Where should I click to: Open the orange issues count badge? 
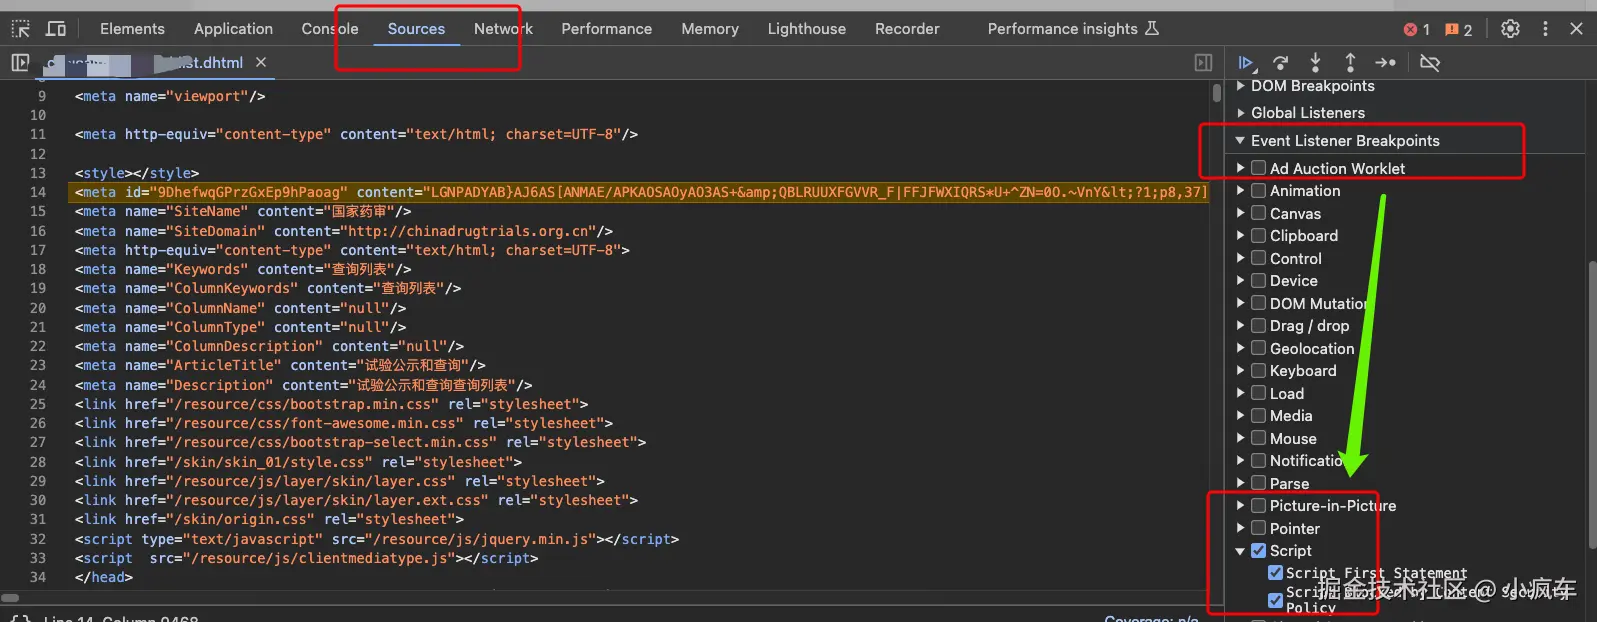point(1459,29)
